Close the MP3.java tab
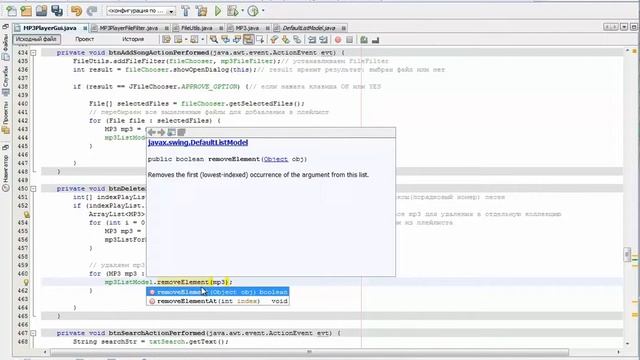640x360 pixels. [267, 28]
